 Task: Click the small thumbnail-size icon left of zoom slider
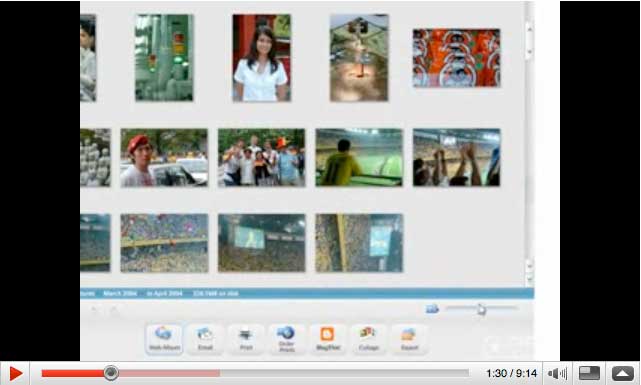(432, 309)
